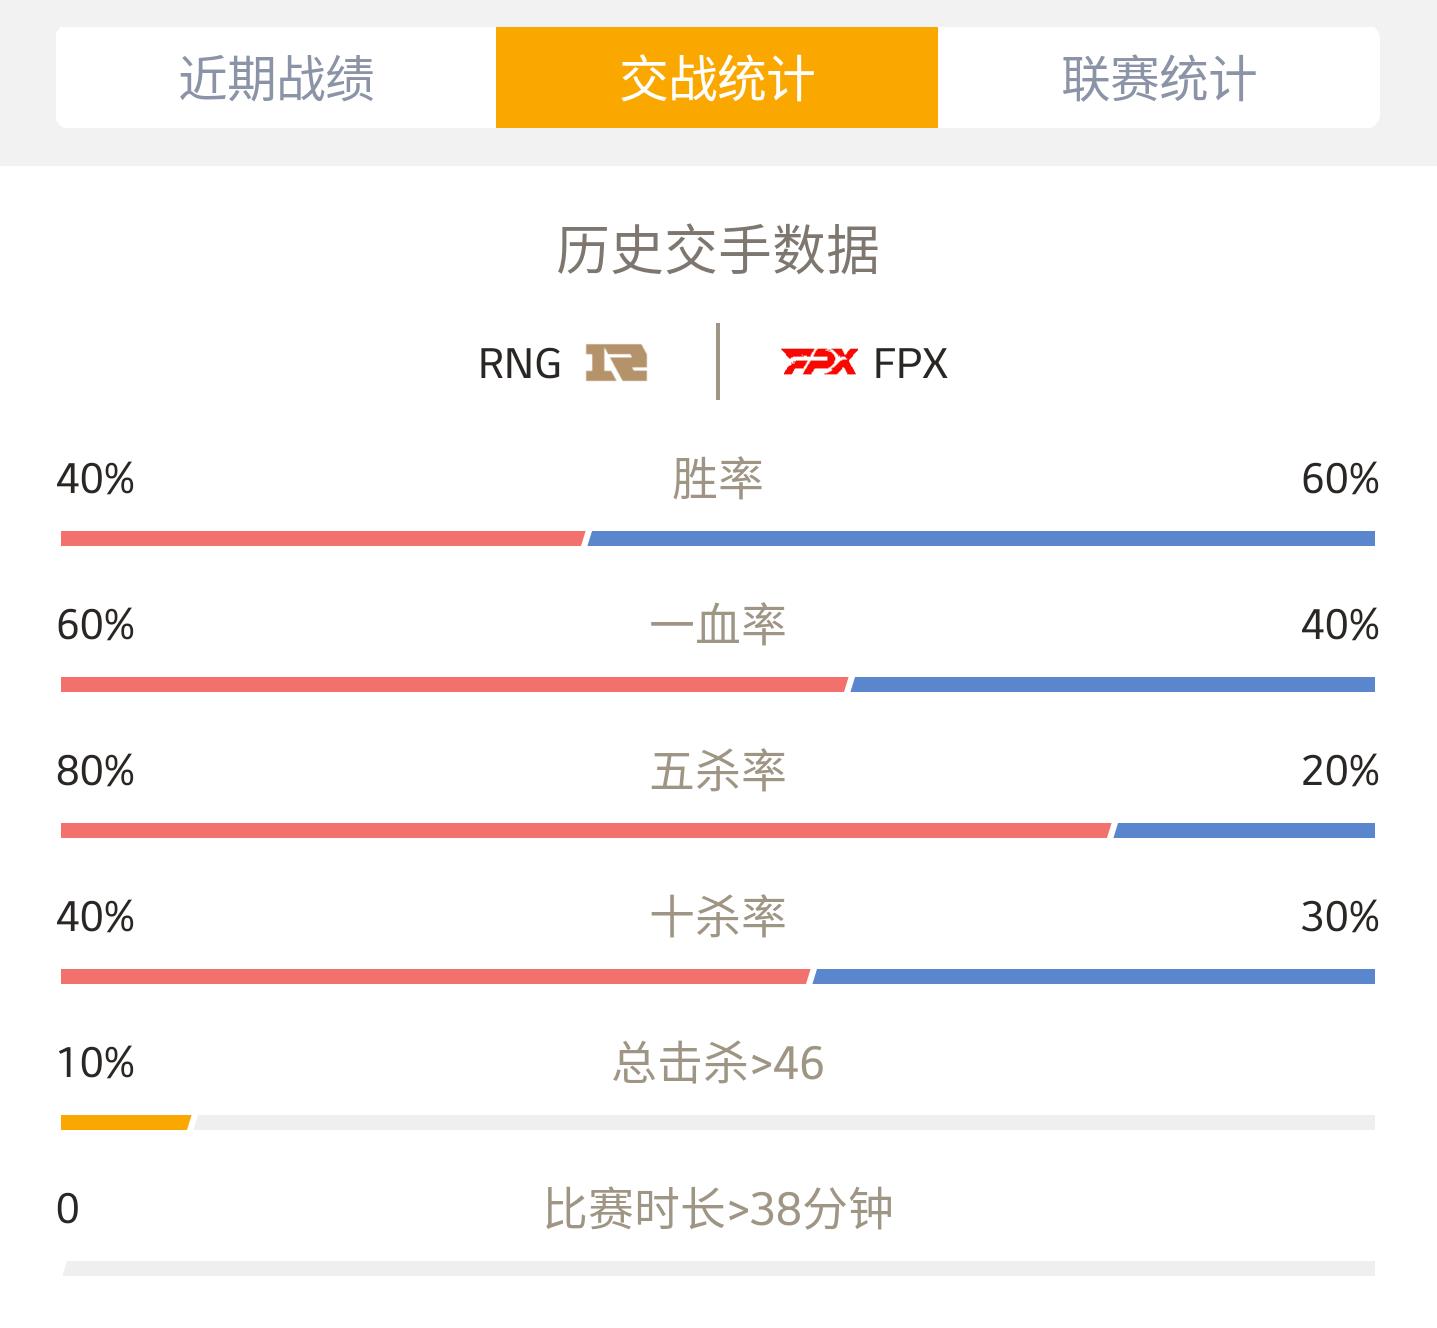Click the 总击杀>46 label
Image resolution: width=1437 pixels, height=1328 pixels.
(718, 1063)
